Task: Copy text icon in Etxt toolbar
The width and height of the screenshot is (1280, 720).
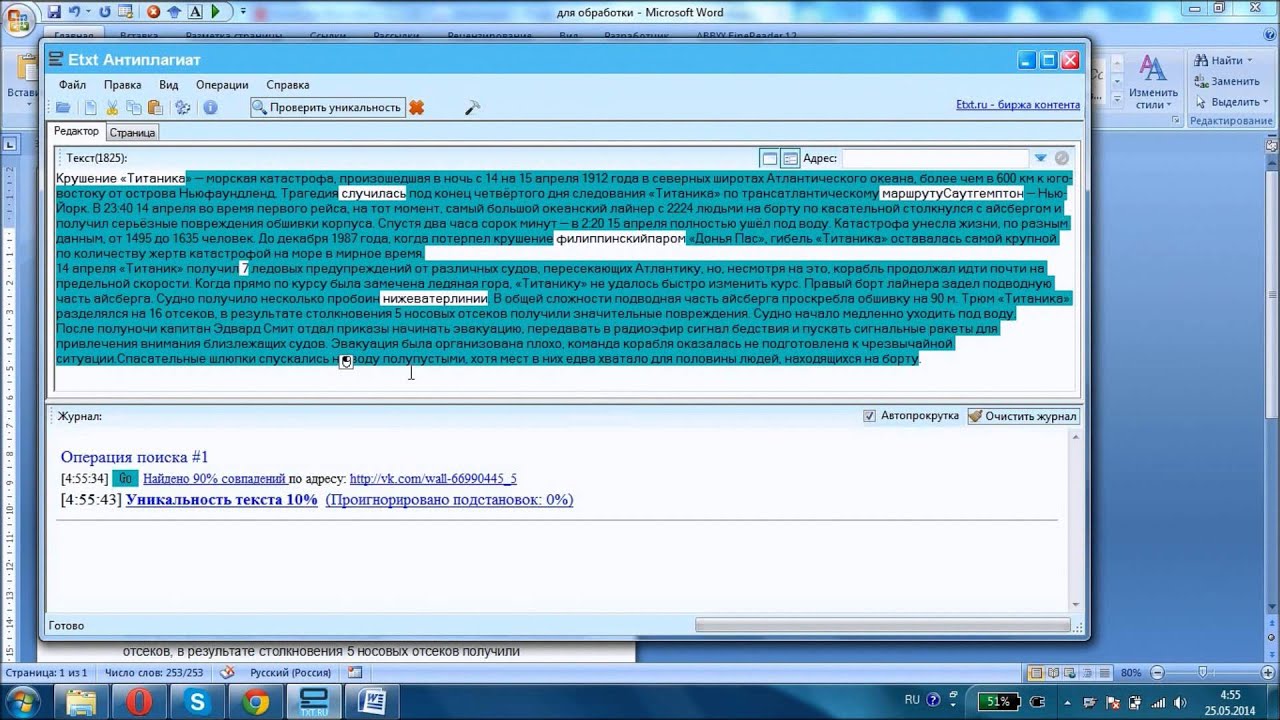Action: pyautogui.click(x=134, y=108)
